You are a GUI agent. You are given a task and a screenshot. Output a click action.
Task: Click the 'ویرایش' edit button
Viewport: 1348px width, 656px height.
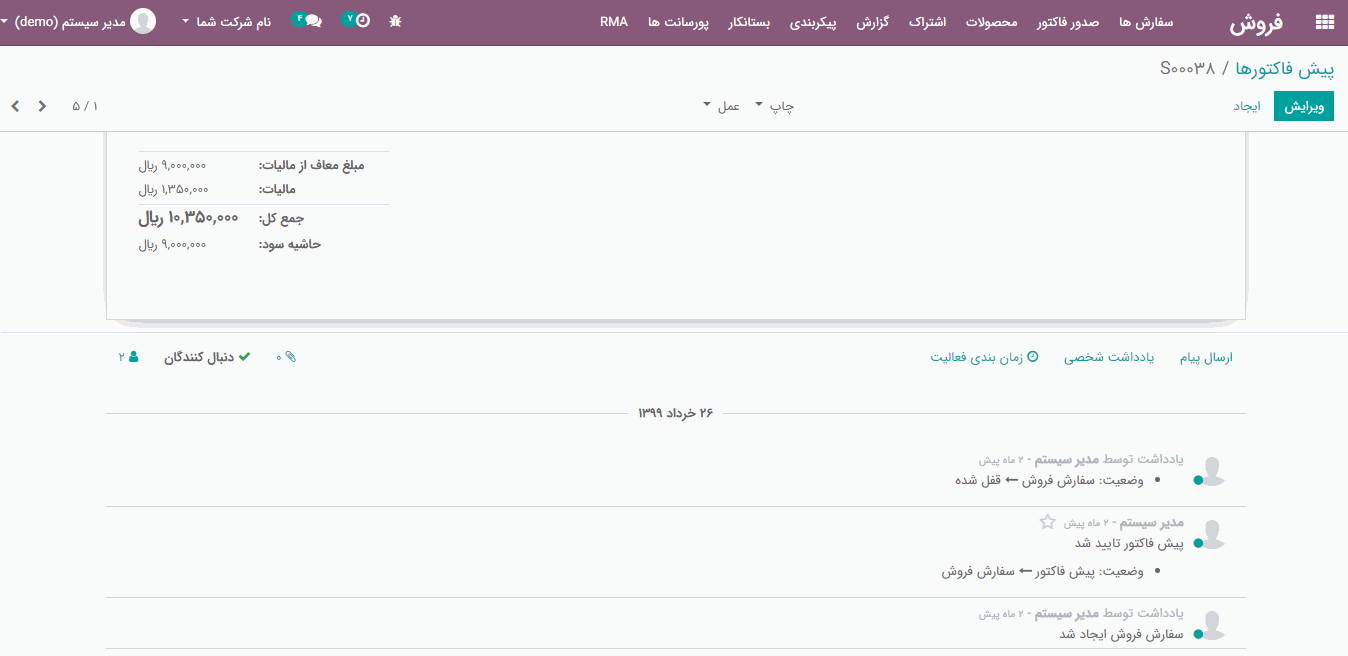point(1303,106)
